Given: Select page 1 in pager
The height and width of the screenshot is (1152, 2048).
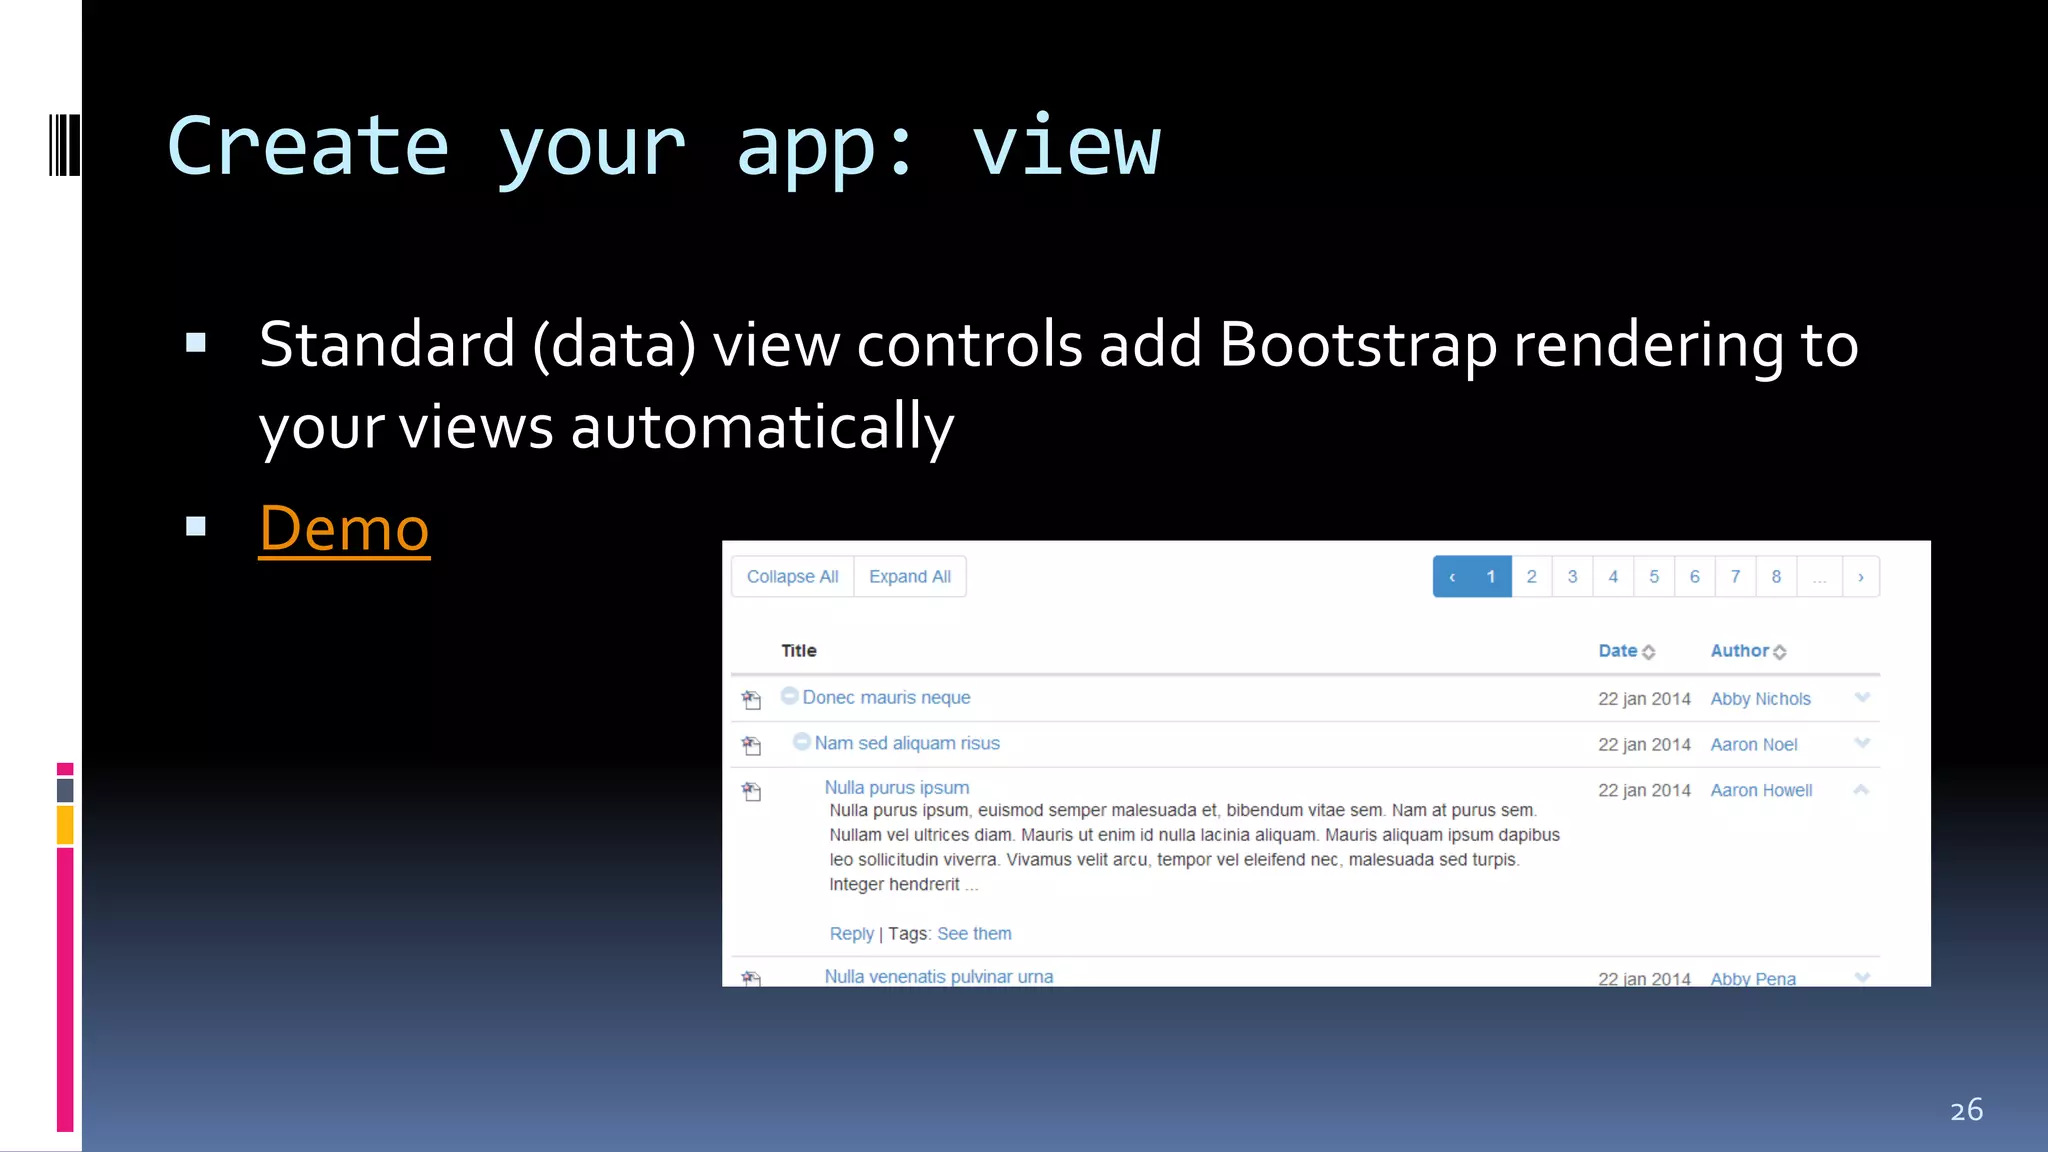Looking at the screenshot, I should tap(1491, 577).
